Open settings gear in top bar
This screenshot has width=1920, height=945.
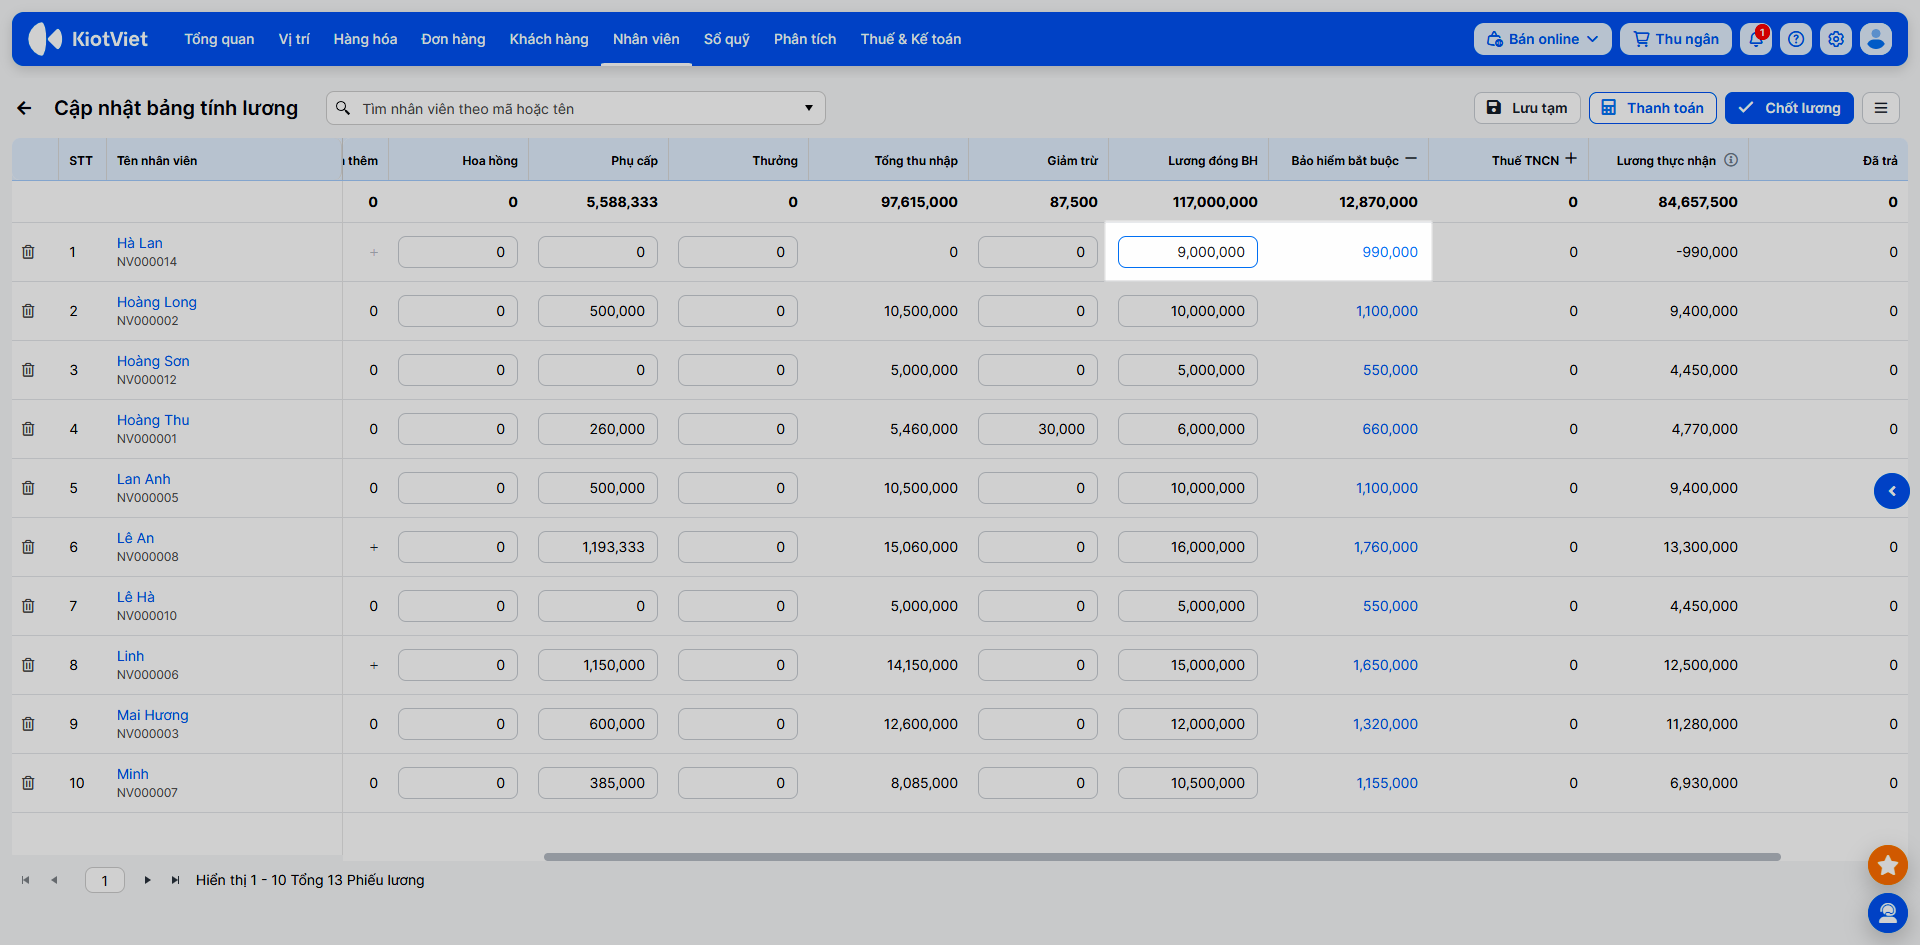[1836, 39]
